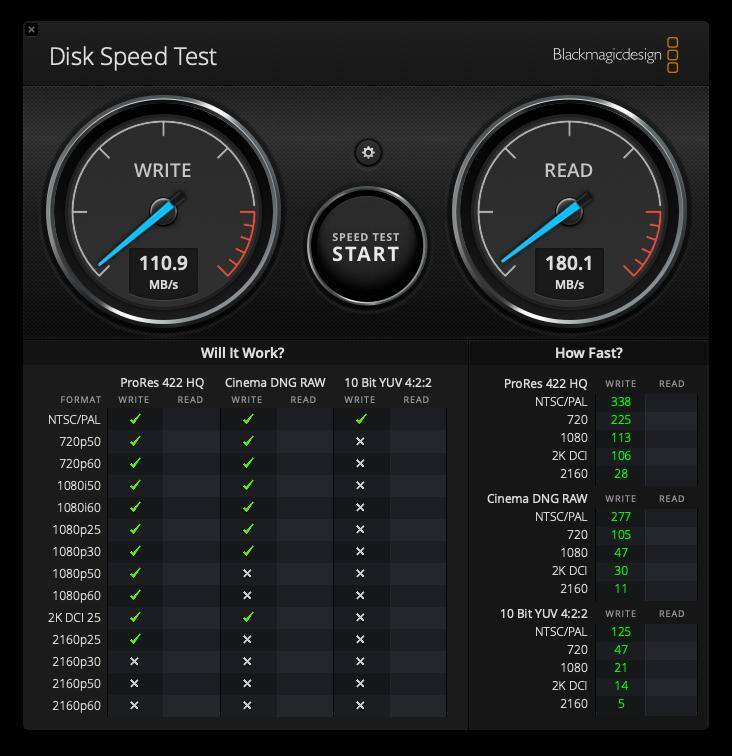Click Cinema DNG RAW 1080p50 write cross

pyautogui.click(x=248, y=574)
